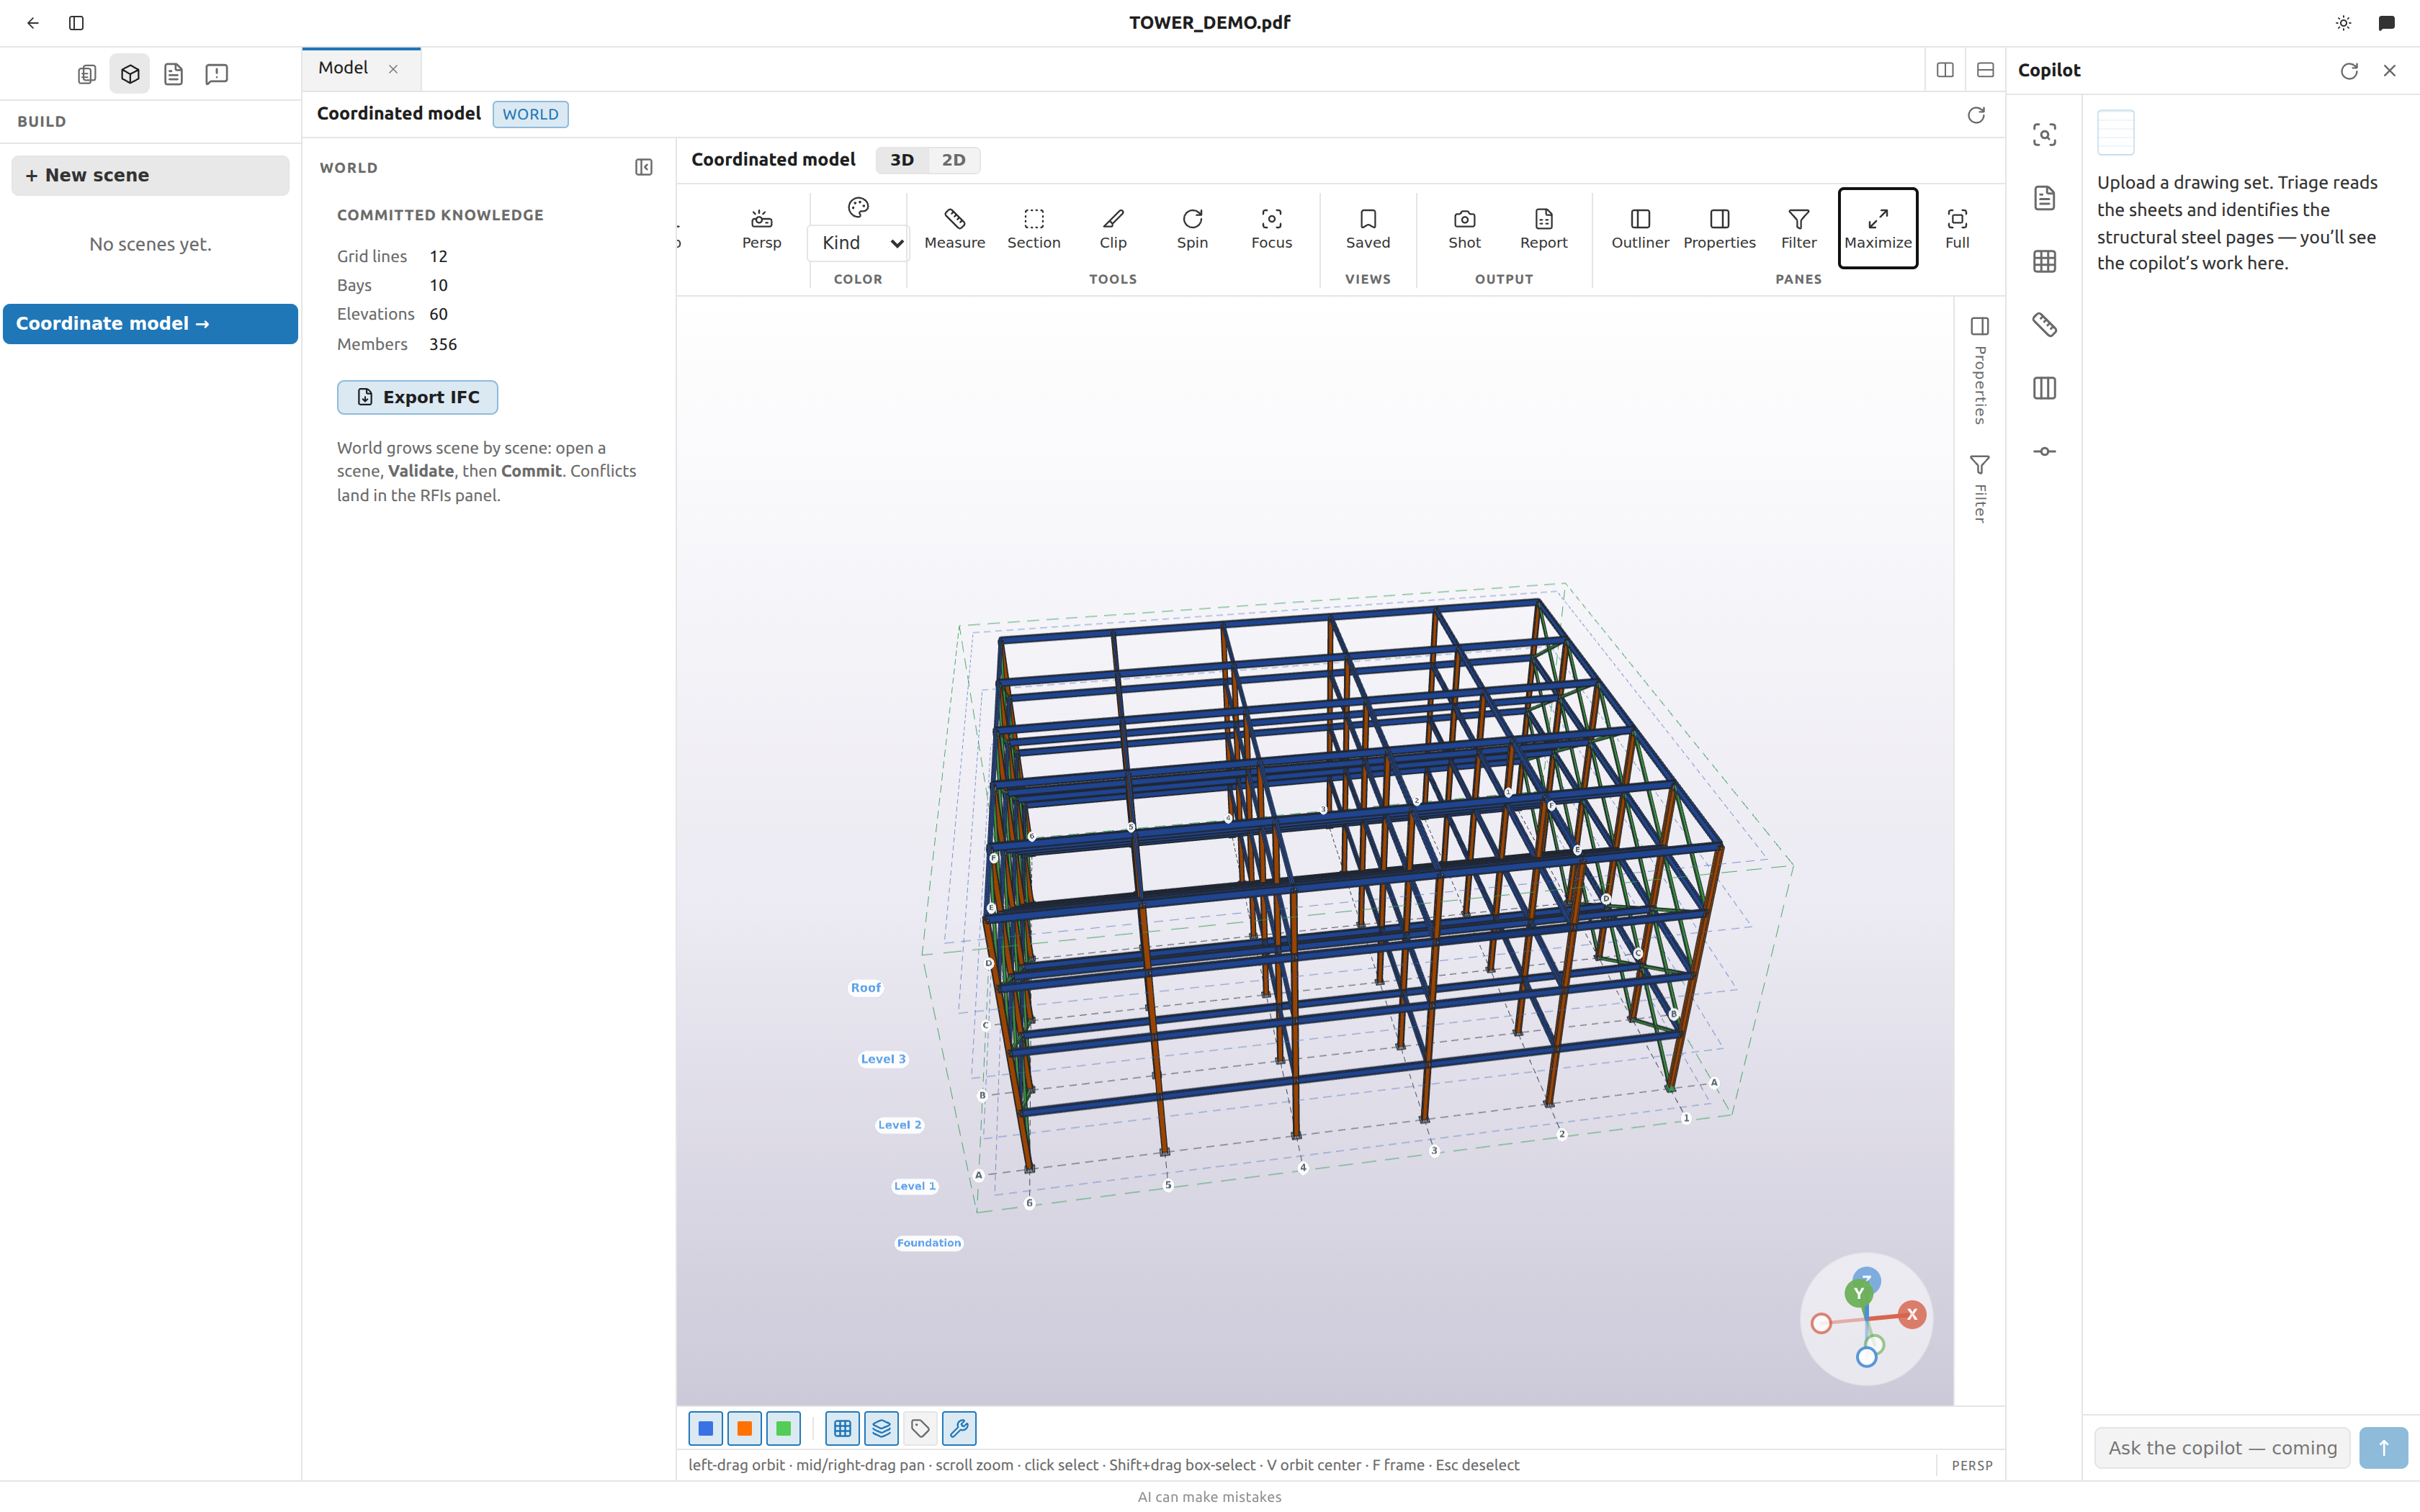Refresh the Copilot panel
Viewport: 2420px width, 1512px height.
[2349, 70]
